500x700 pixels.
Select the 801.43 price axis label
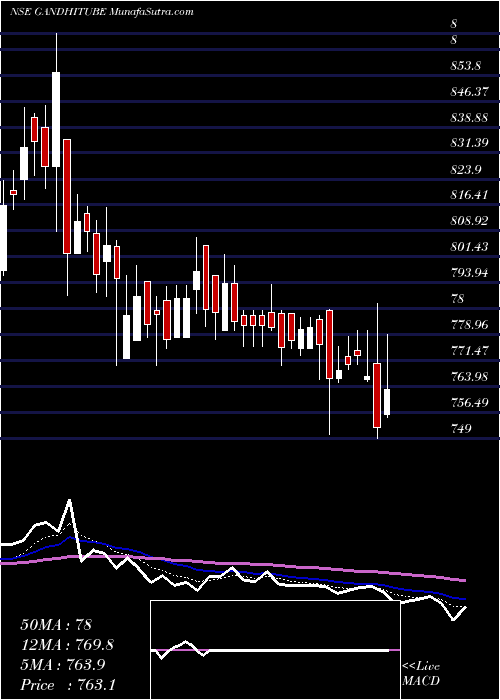(469, 247)
